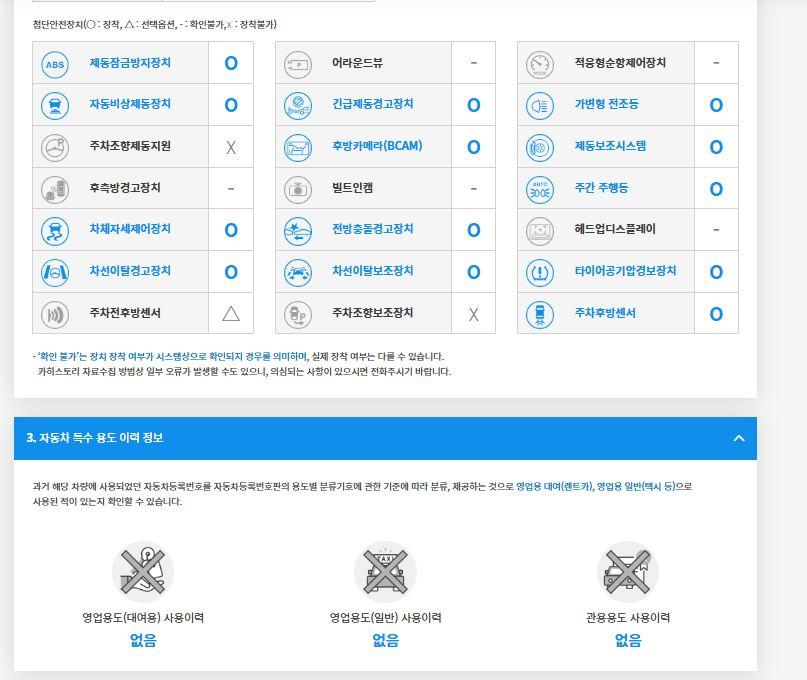Click the 빌트인캠 camera icon
Image resolution: width=807 pixels, height=680 pixels.
pyautogui.click(x=298, y=189)
